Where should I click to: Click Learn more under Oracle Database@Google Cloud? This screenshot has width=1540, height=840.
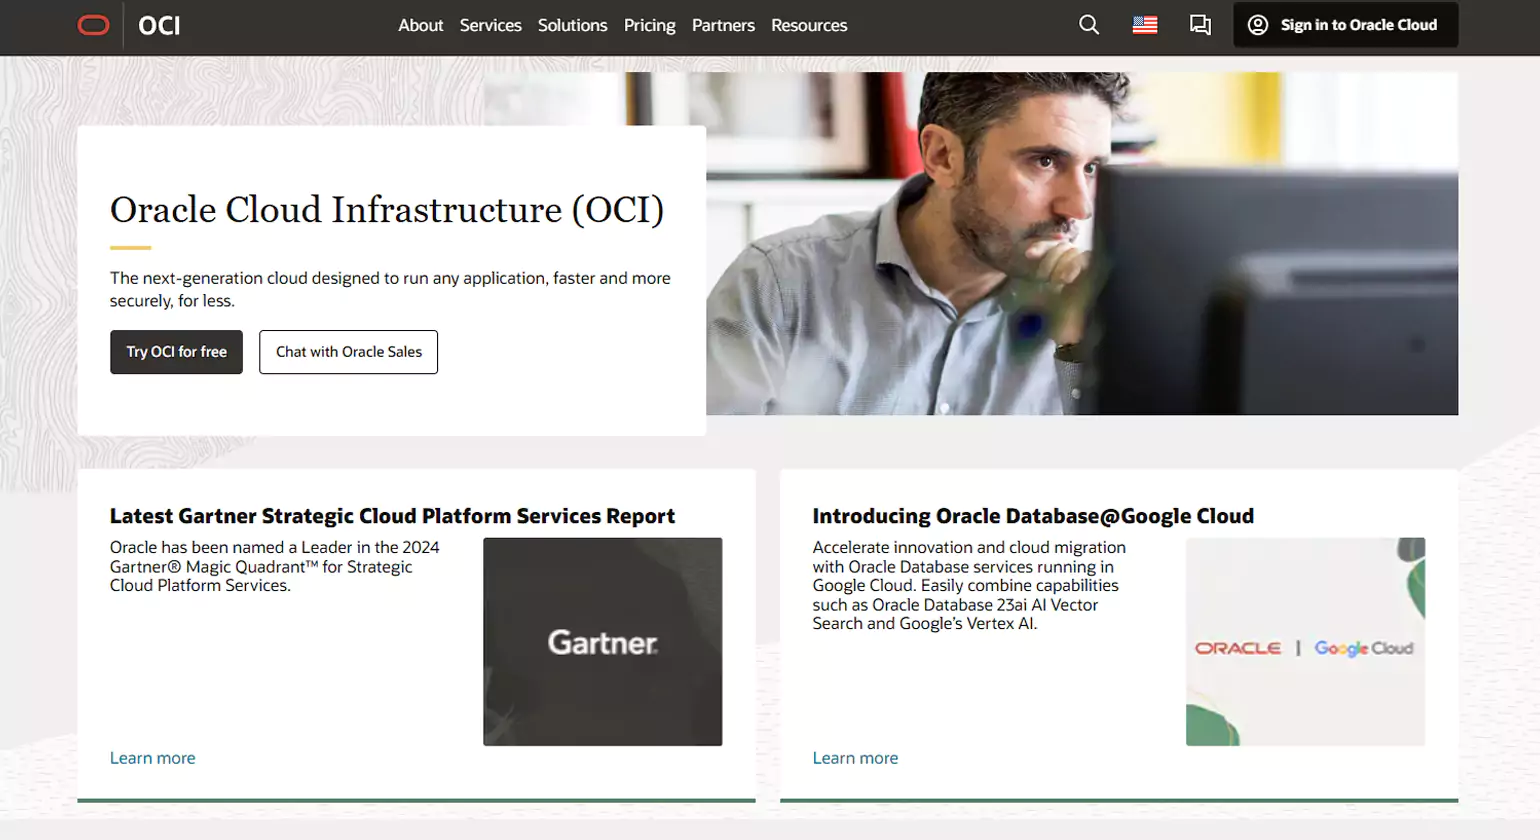[x=855, y=758]
